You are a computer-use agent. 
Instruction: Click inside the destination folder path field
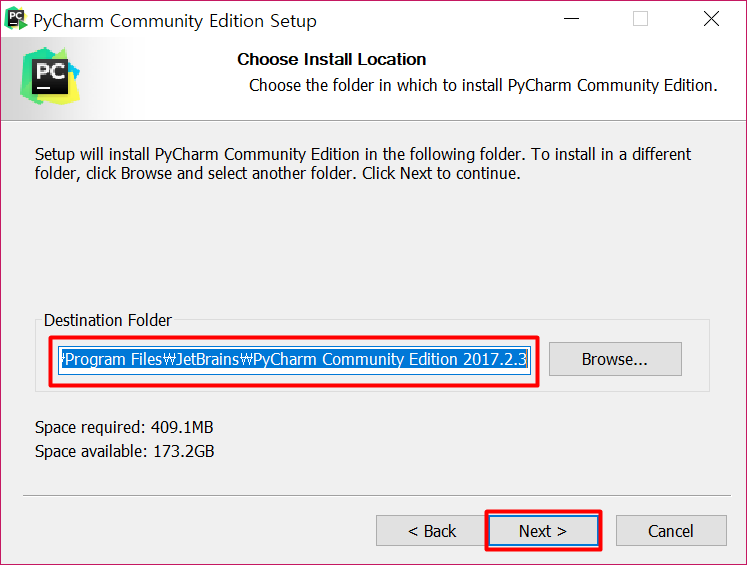point(294,359)
